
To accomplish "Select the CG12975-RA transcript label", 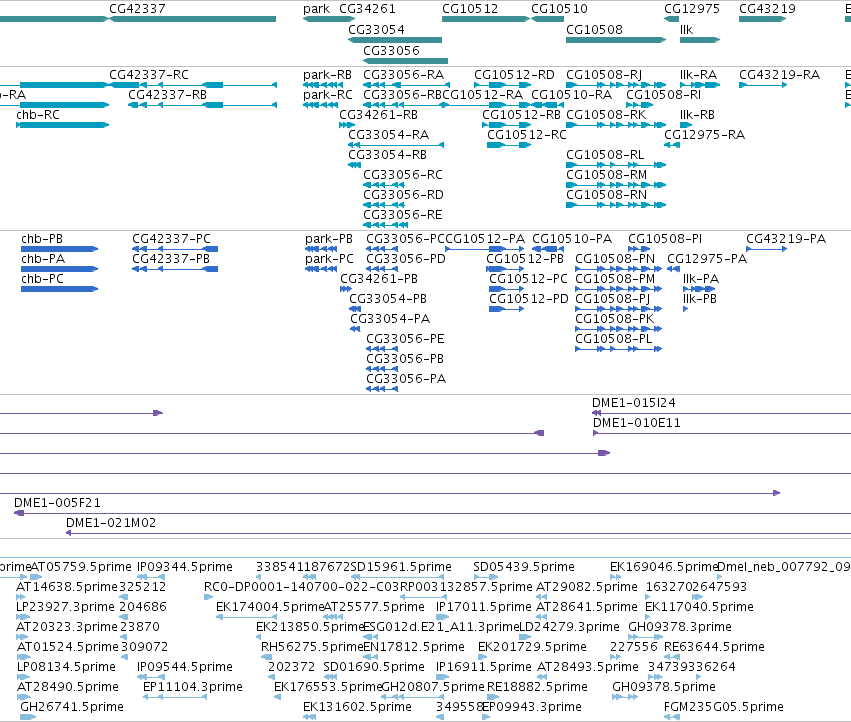I will [704, 135].
